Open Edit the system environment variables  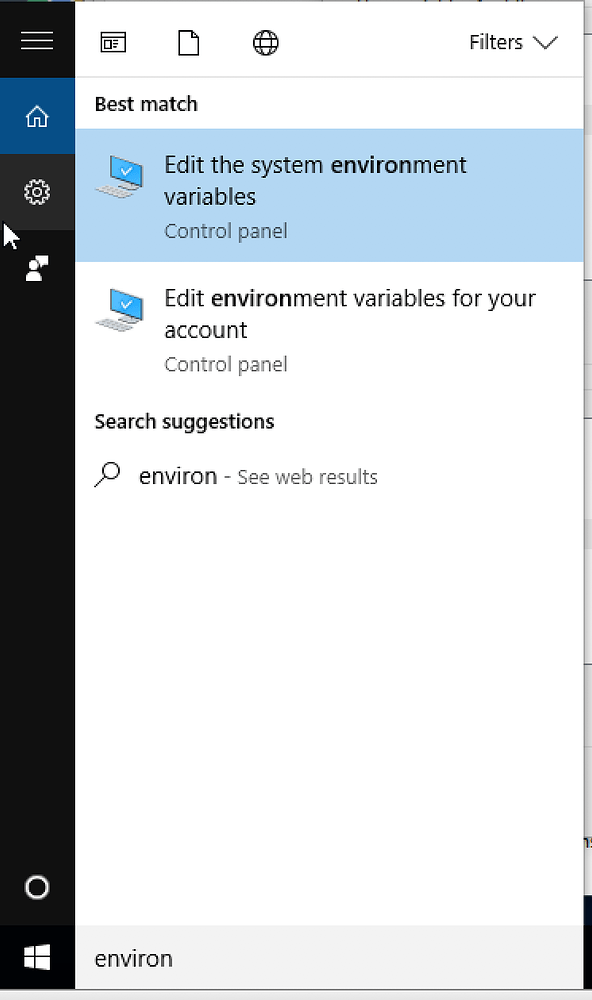click(x=329, y=195)
